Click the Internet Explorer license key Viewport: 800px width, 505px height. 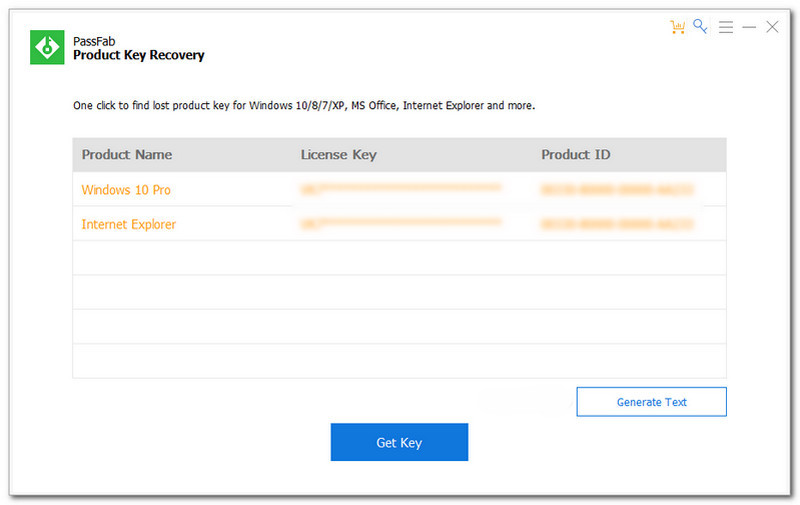[400, 224]
